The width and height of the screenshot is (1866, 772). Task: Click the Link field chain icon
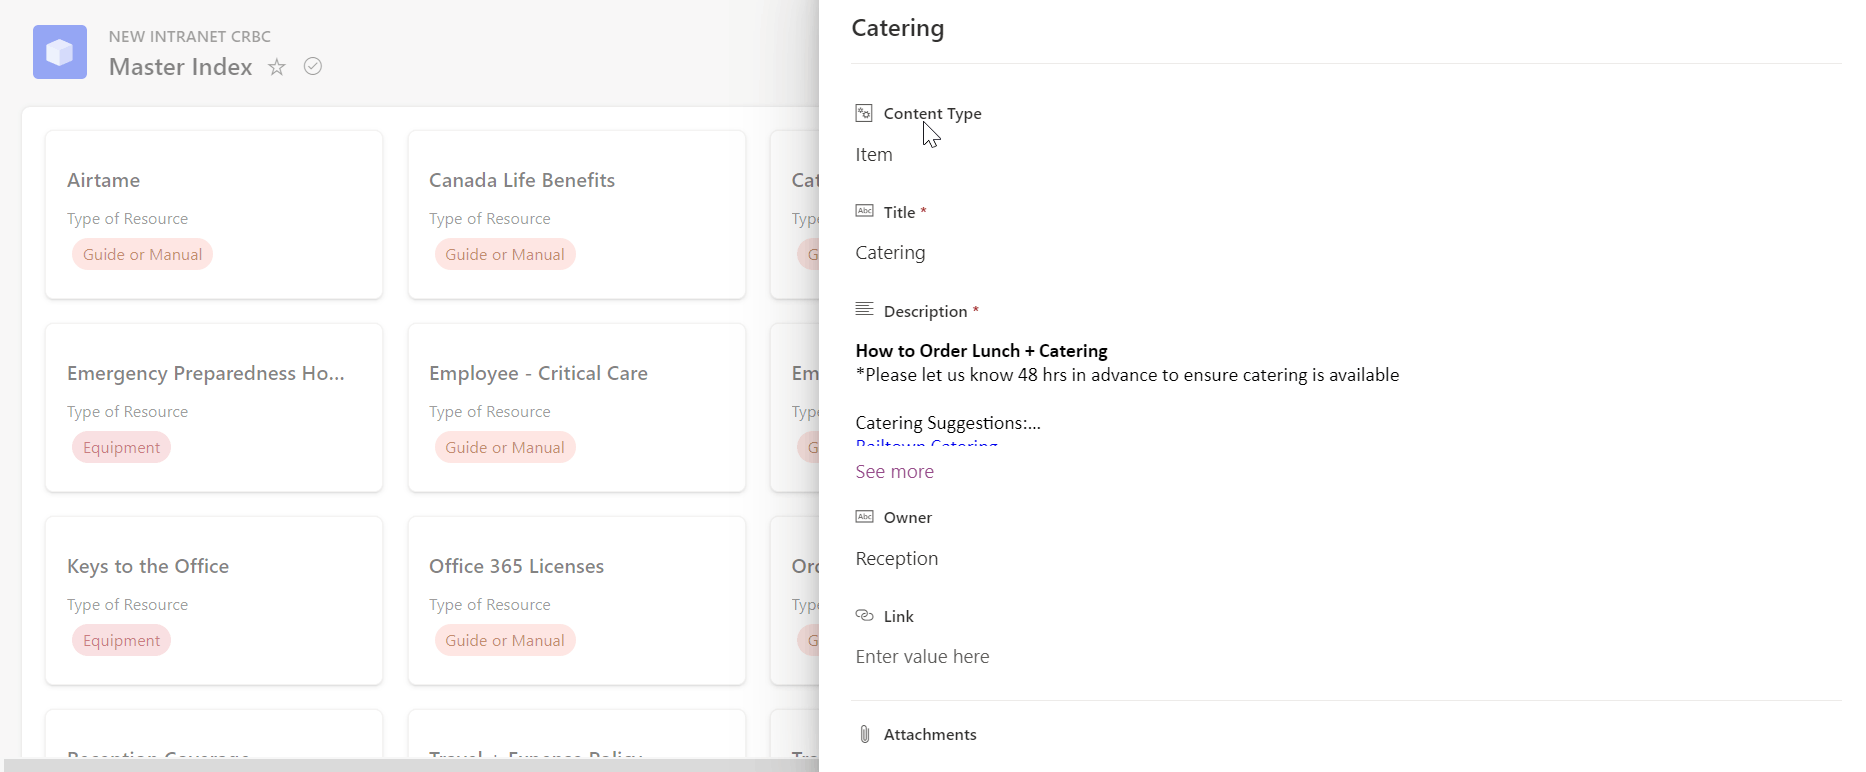click(x=864, y=616)
